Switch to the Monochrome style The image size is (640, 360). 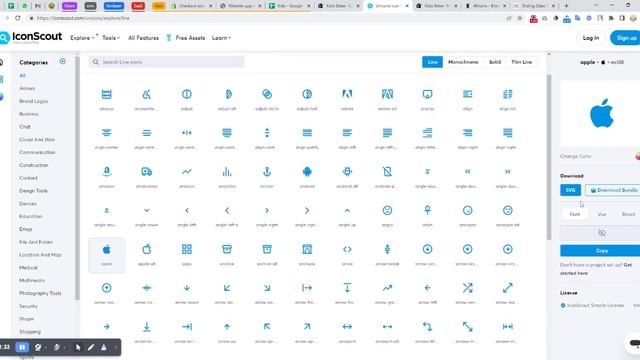tap(463, 62)
